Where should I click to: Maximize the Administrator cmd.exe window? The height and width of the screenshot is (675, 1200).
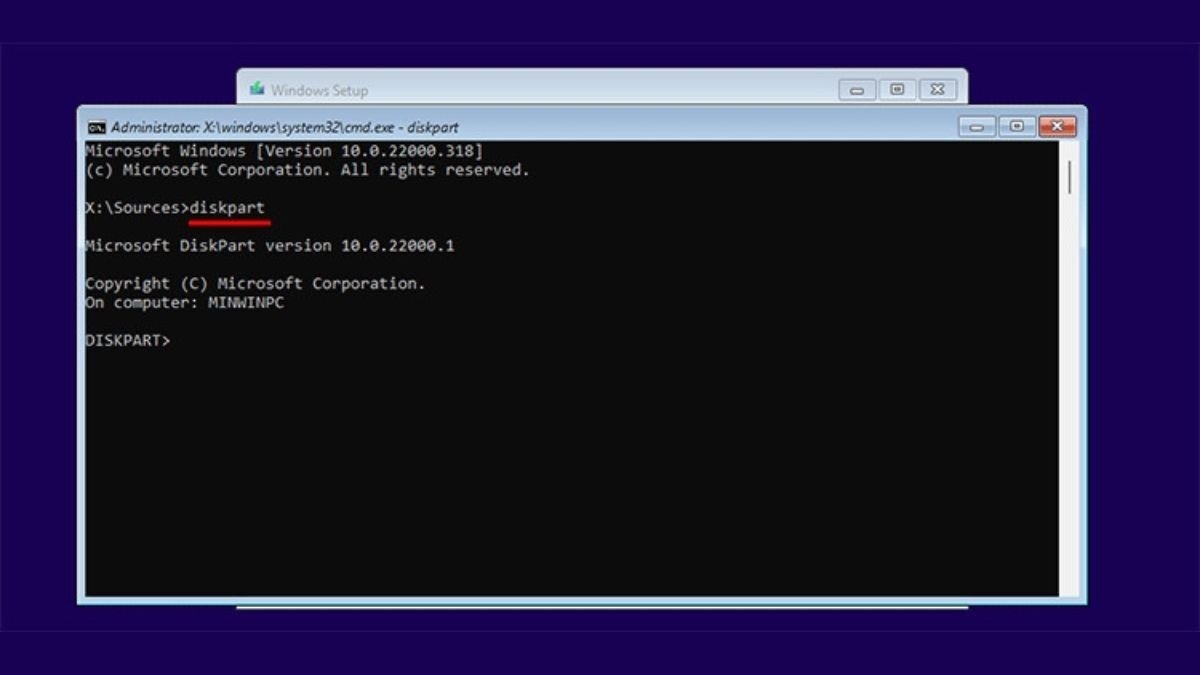pyautogui.click(x=1017, y=127)
